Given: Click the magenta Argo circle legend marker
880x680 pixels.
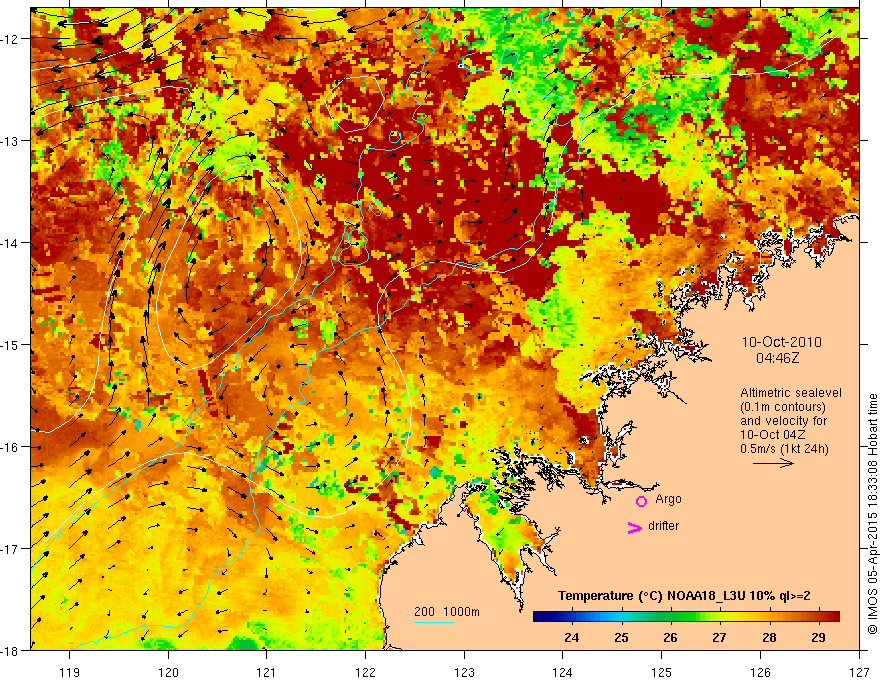Looking at the screenshot, I should pyautogui.click(x=641, y=501).
